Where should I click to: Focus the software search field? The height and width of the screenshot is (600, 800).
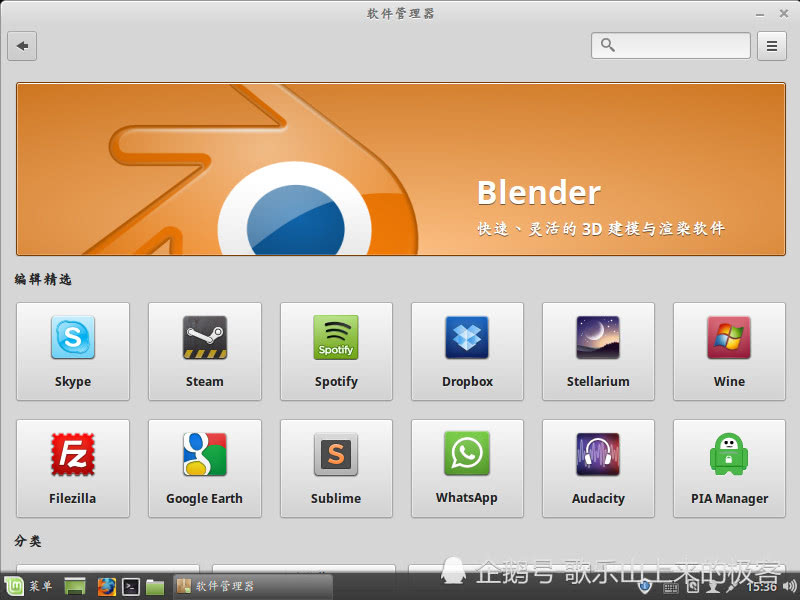(x=670, y=45)
